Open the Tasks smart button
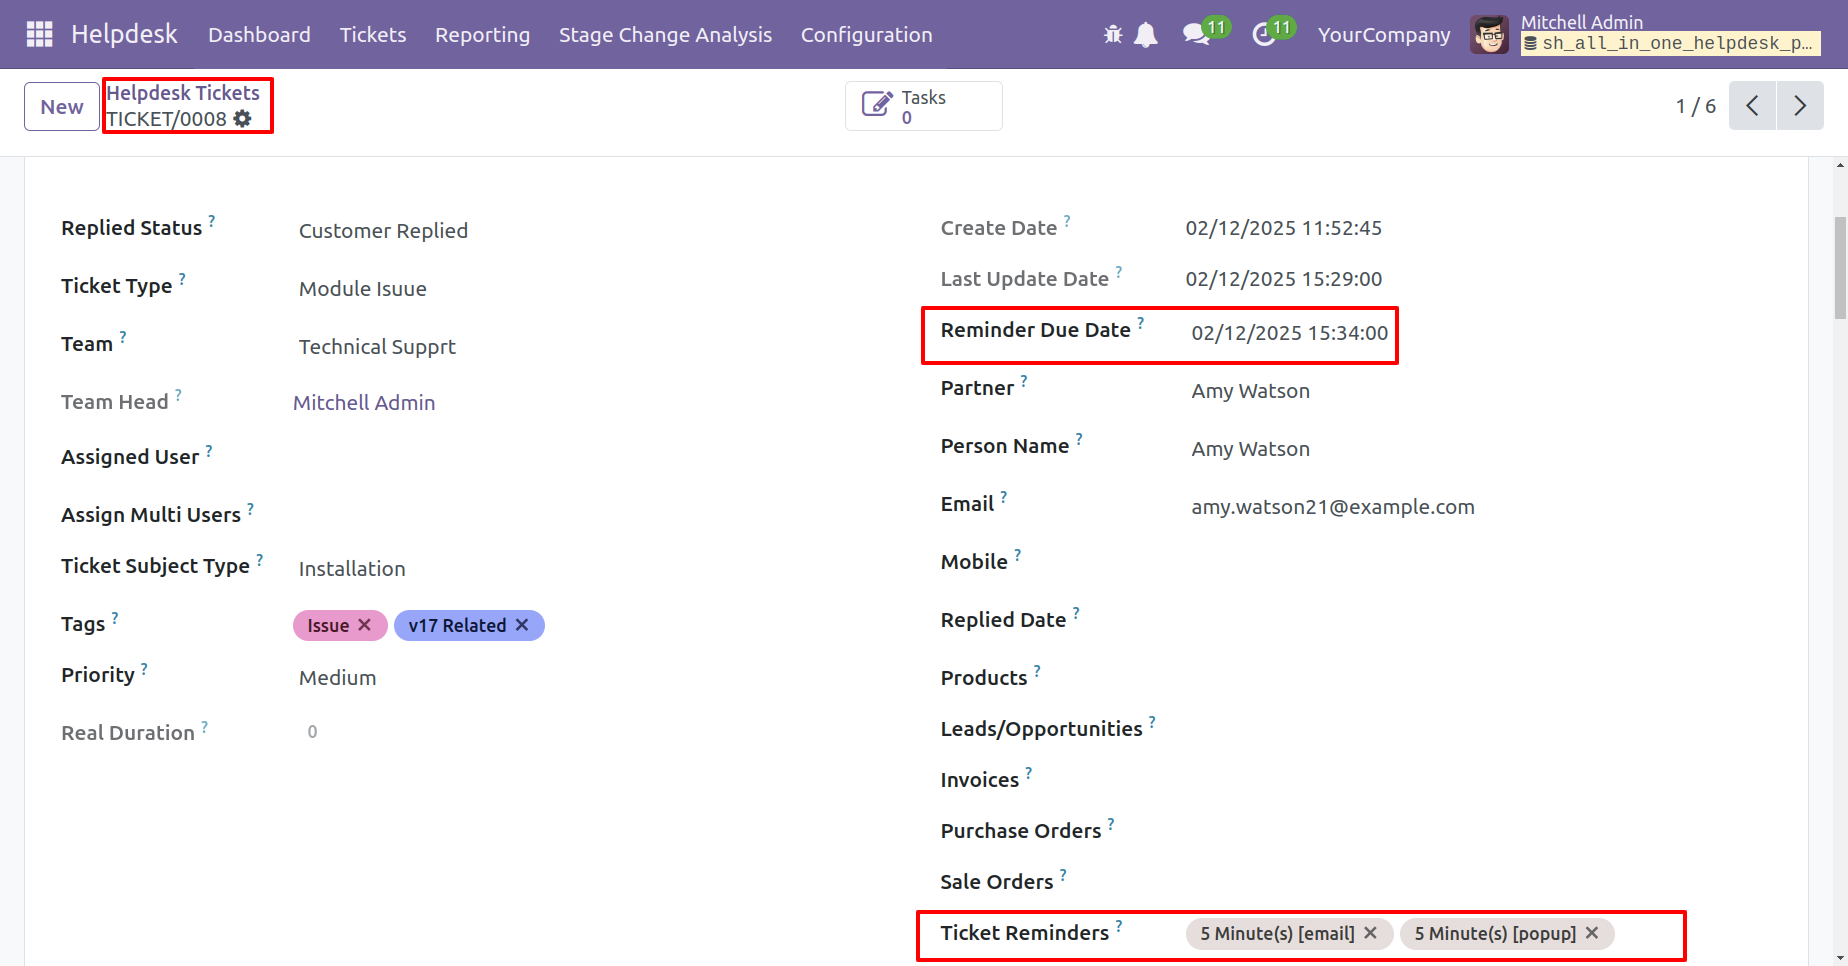1848x966 pixels. (923, 106)
